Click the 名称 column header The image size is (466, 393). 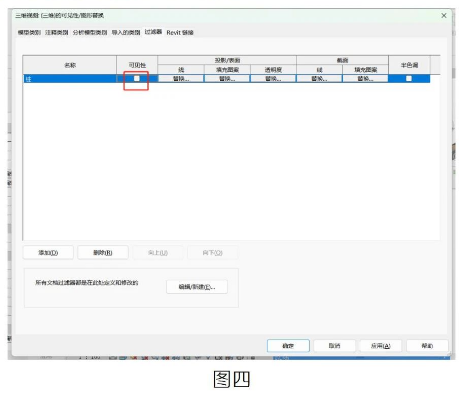[70, 65]
